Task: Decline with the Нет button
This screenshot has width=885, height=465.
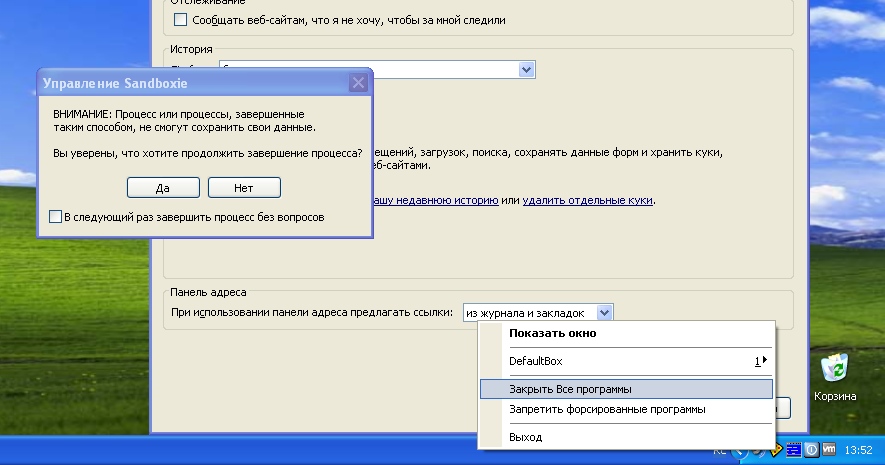Action: pos(244,188)
